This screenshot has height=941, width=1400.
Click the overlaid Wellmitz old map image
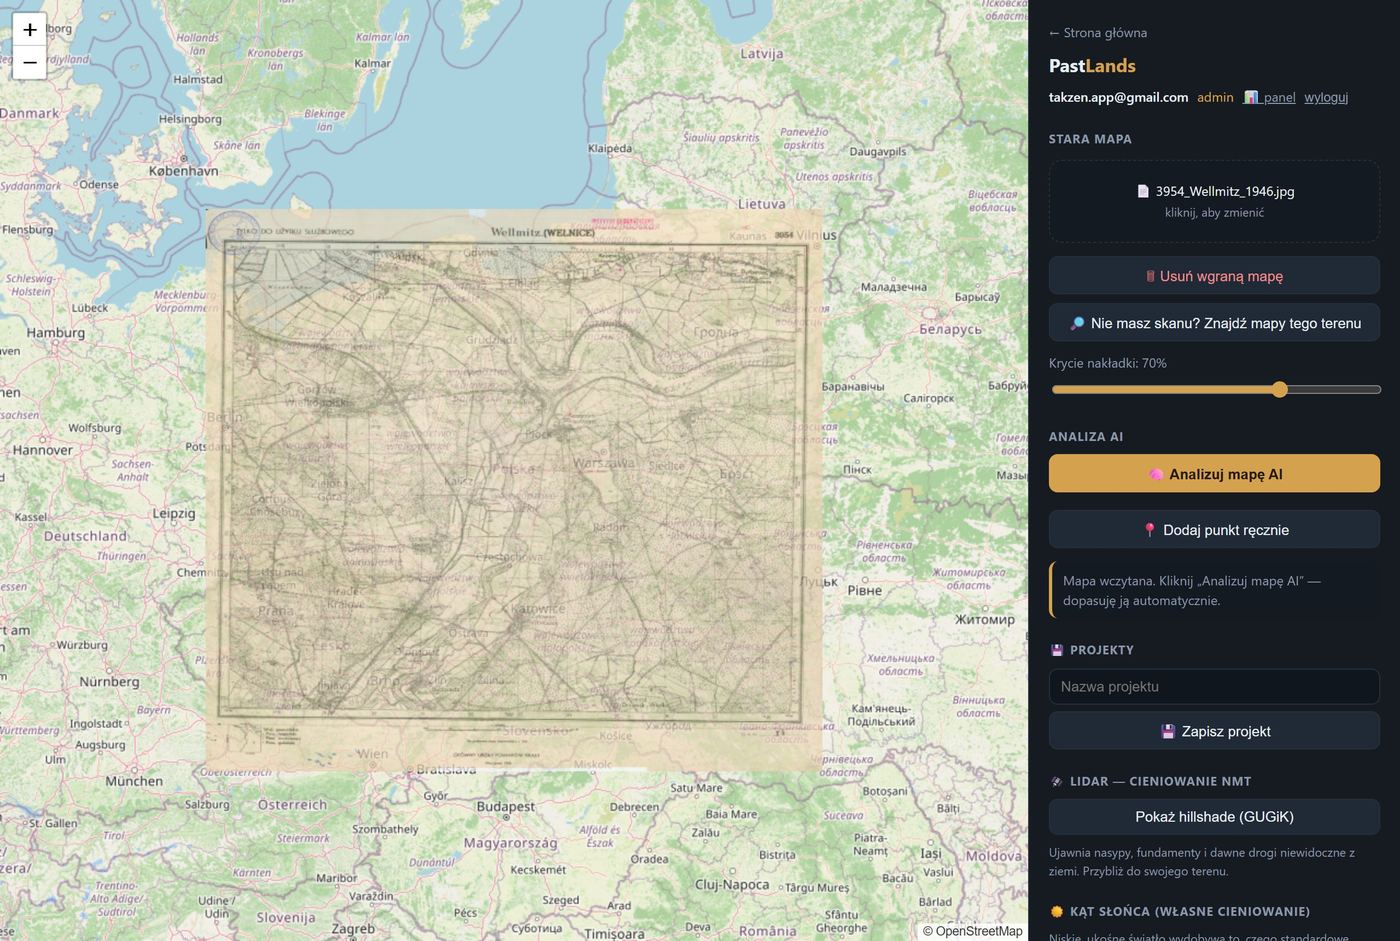click(514, 488)
